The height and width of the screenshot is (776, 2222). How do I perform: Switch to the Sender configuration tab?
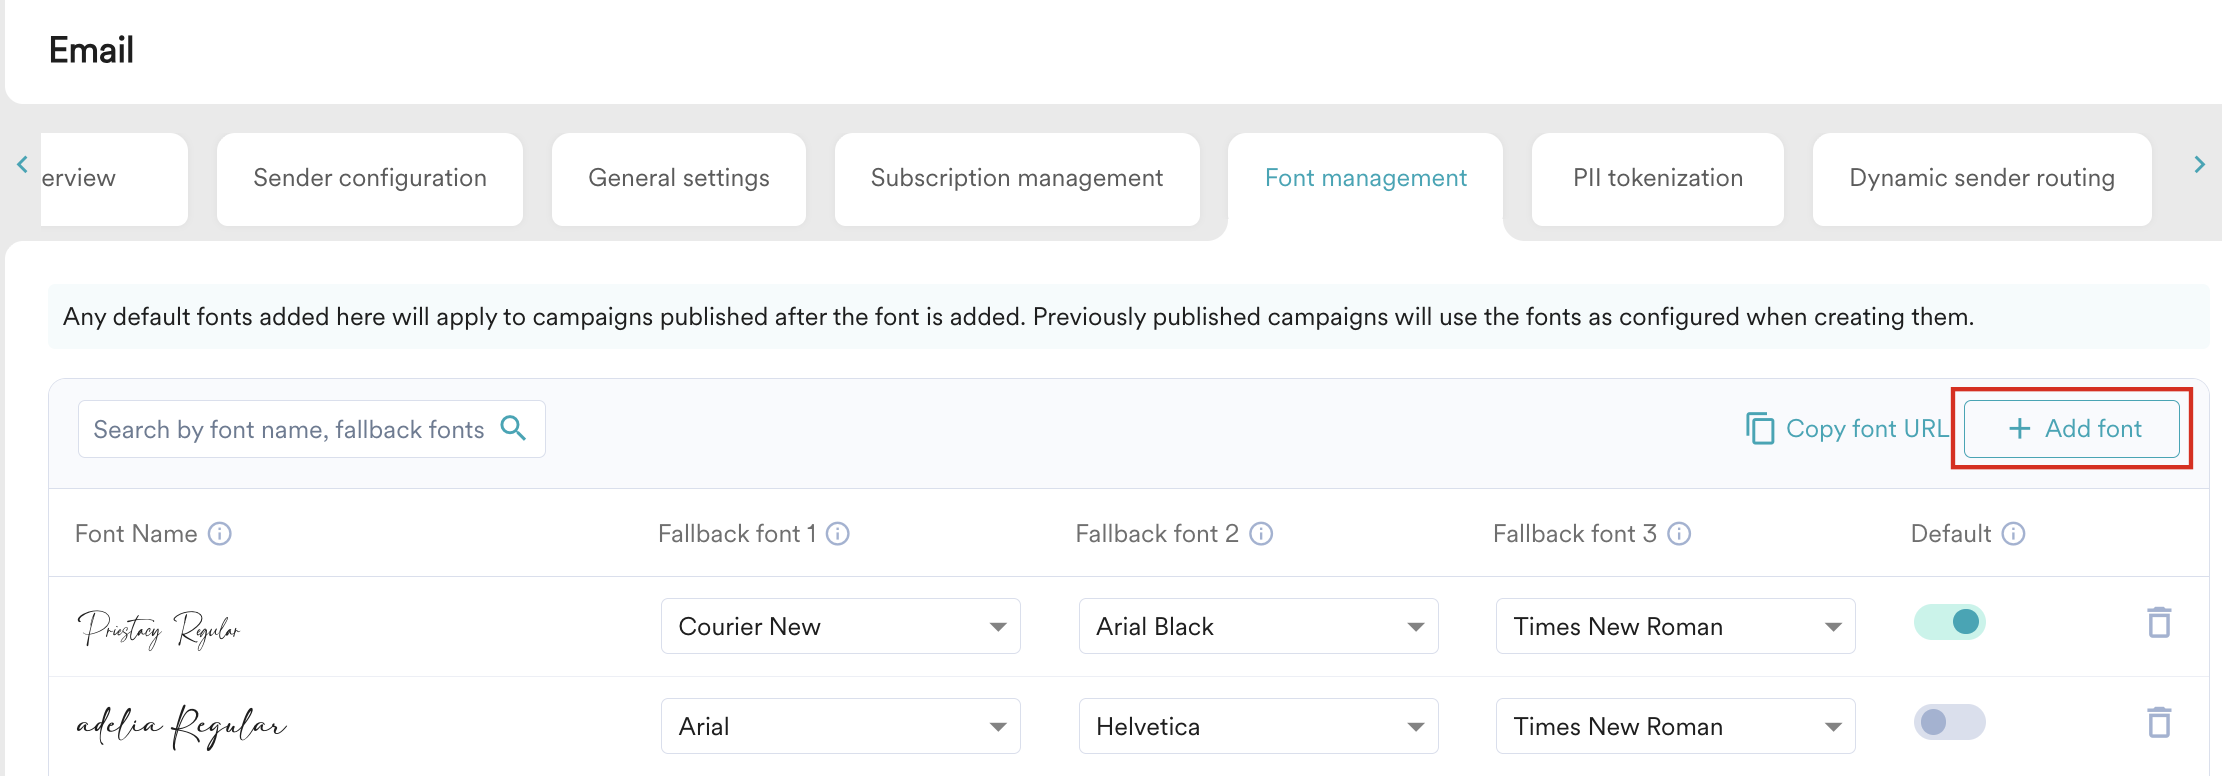[370, 179]
